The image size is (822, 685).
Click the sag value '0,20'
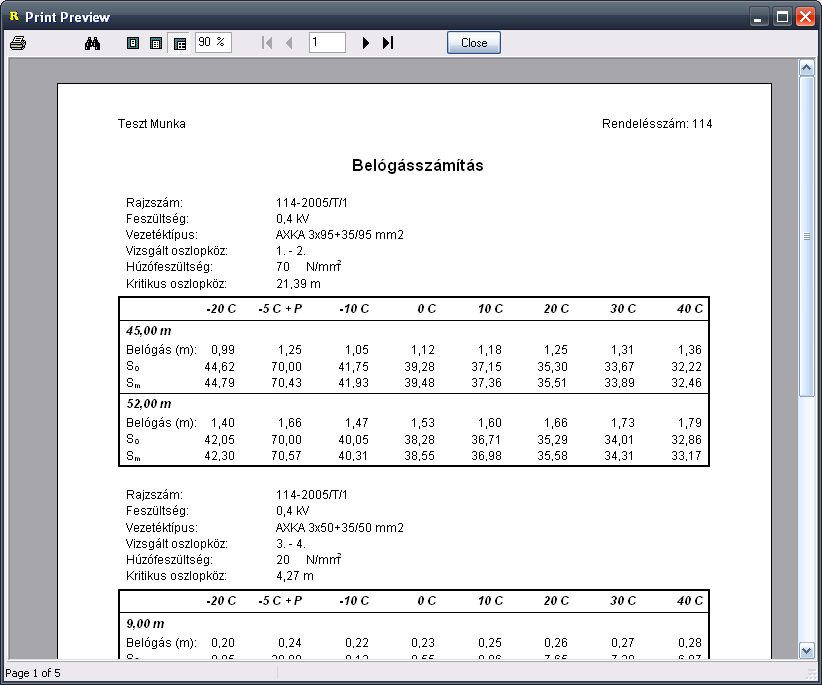pos(223,643)
